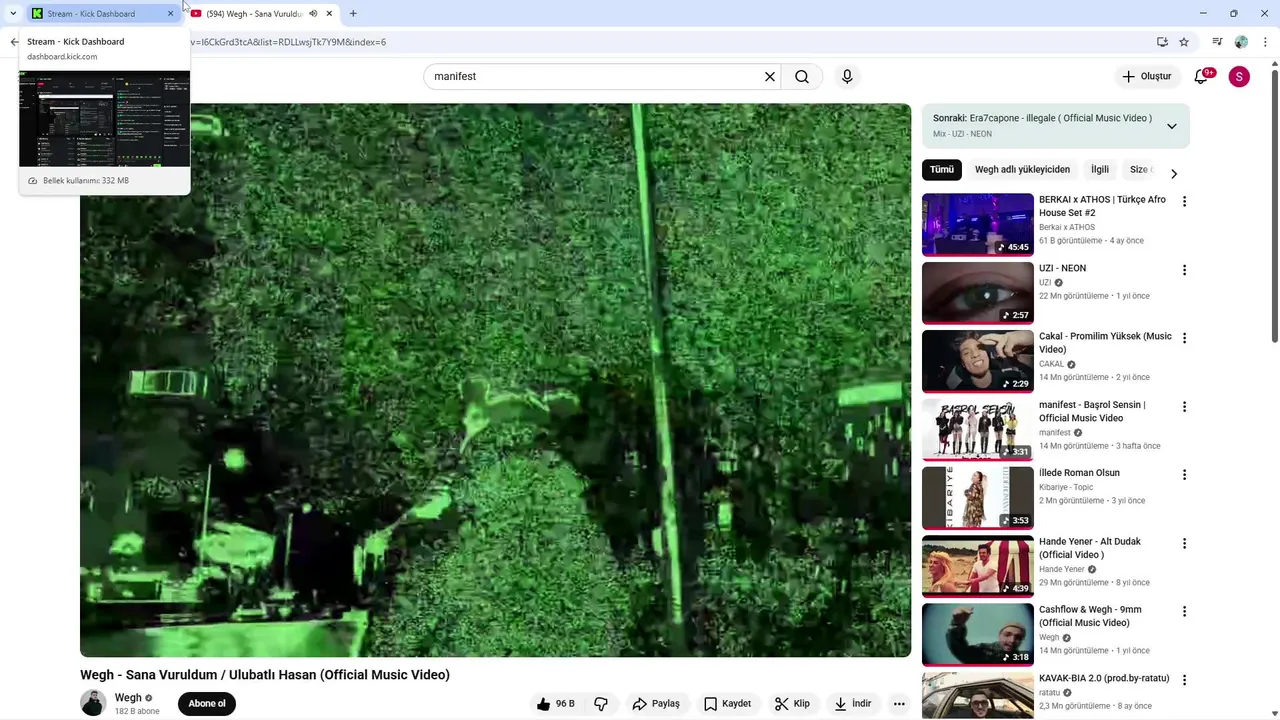This screenshot has height=720, width=1280.
Task: Open the UZI - NEON thumbnail
Action: 977,293
